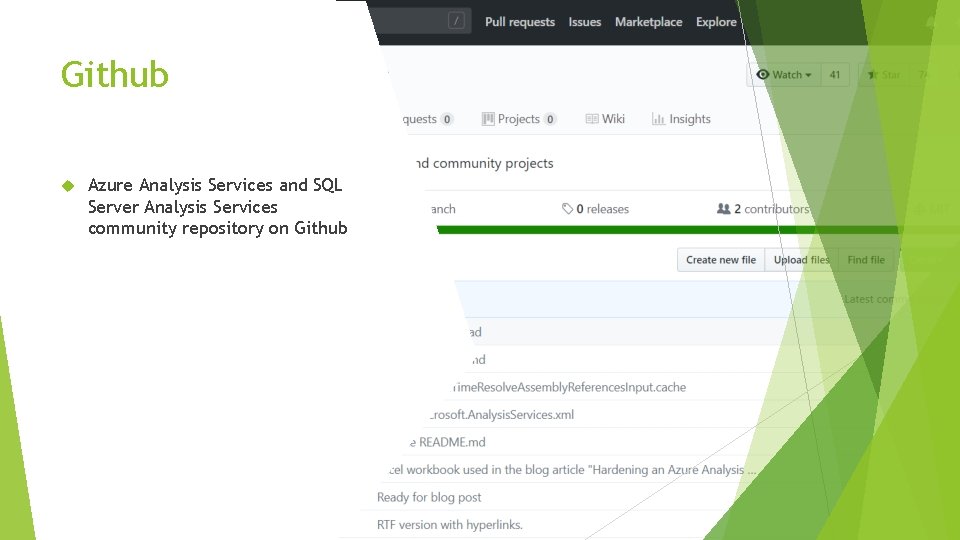Viewport: 960px width, 540px height.
Task: Click the Star icon
Action: pos(872,75)
